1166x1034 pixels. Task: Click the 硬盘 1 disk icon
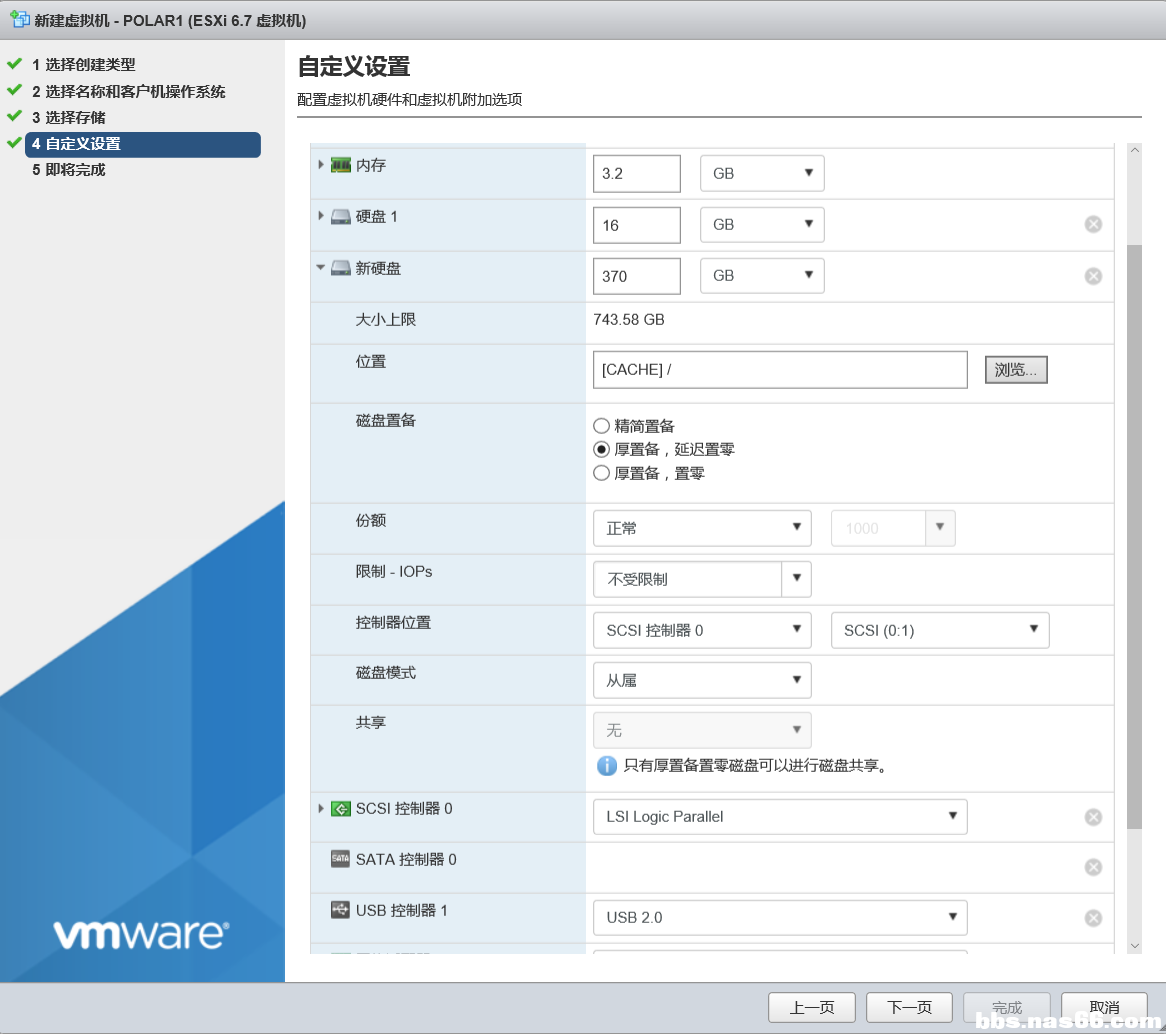[x=341, y=217]
